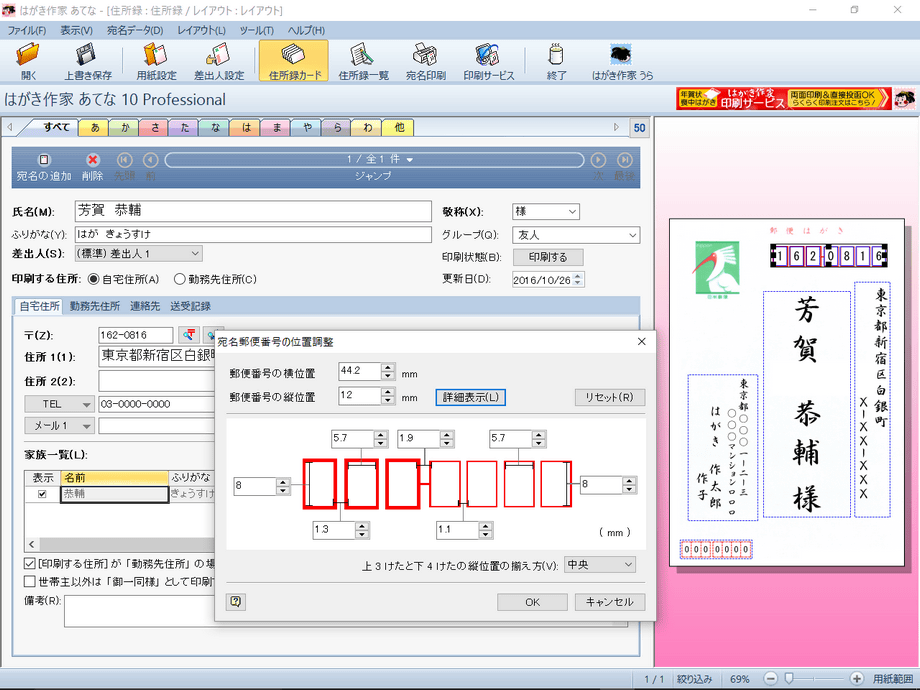
Task: Click the 終了 exit icon
Action: tap(556, 61)
